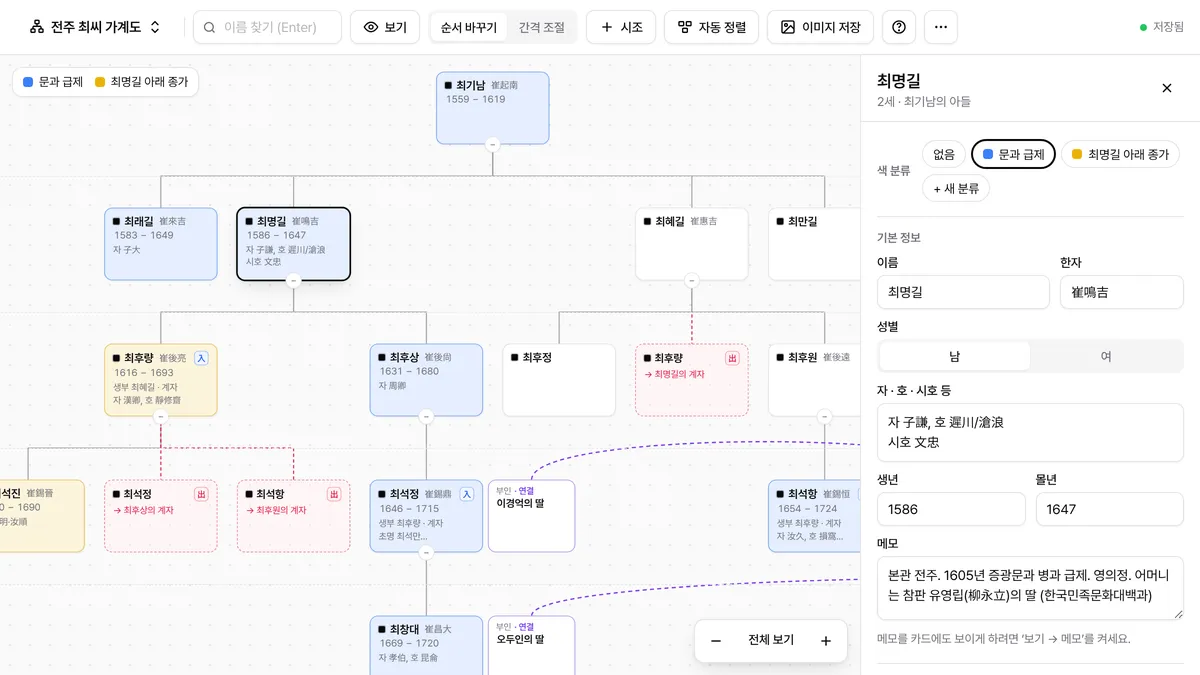The height and width of the screenshot is (675, 1200).
Task: Pick the yellow 최명길 아래 종가 chip in the side panel
Action: pos(1120,154)
